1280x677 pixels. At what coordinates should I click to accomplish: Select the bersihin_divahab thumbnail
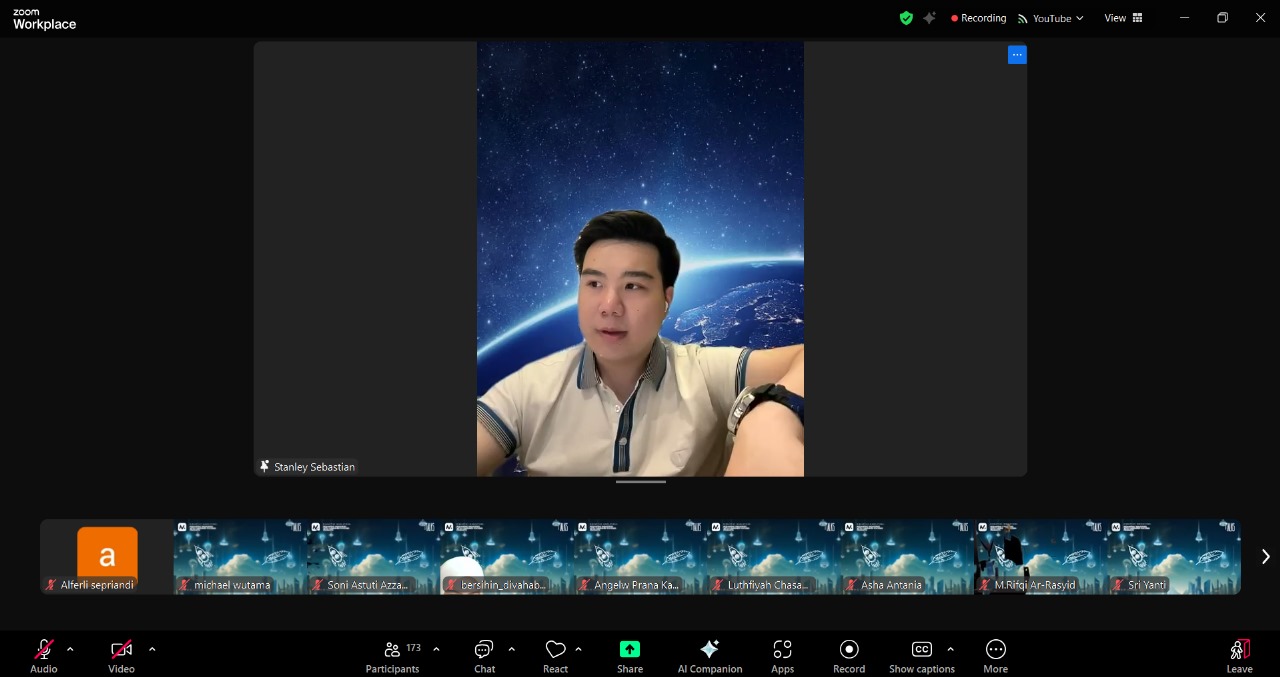(506, 557)
